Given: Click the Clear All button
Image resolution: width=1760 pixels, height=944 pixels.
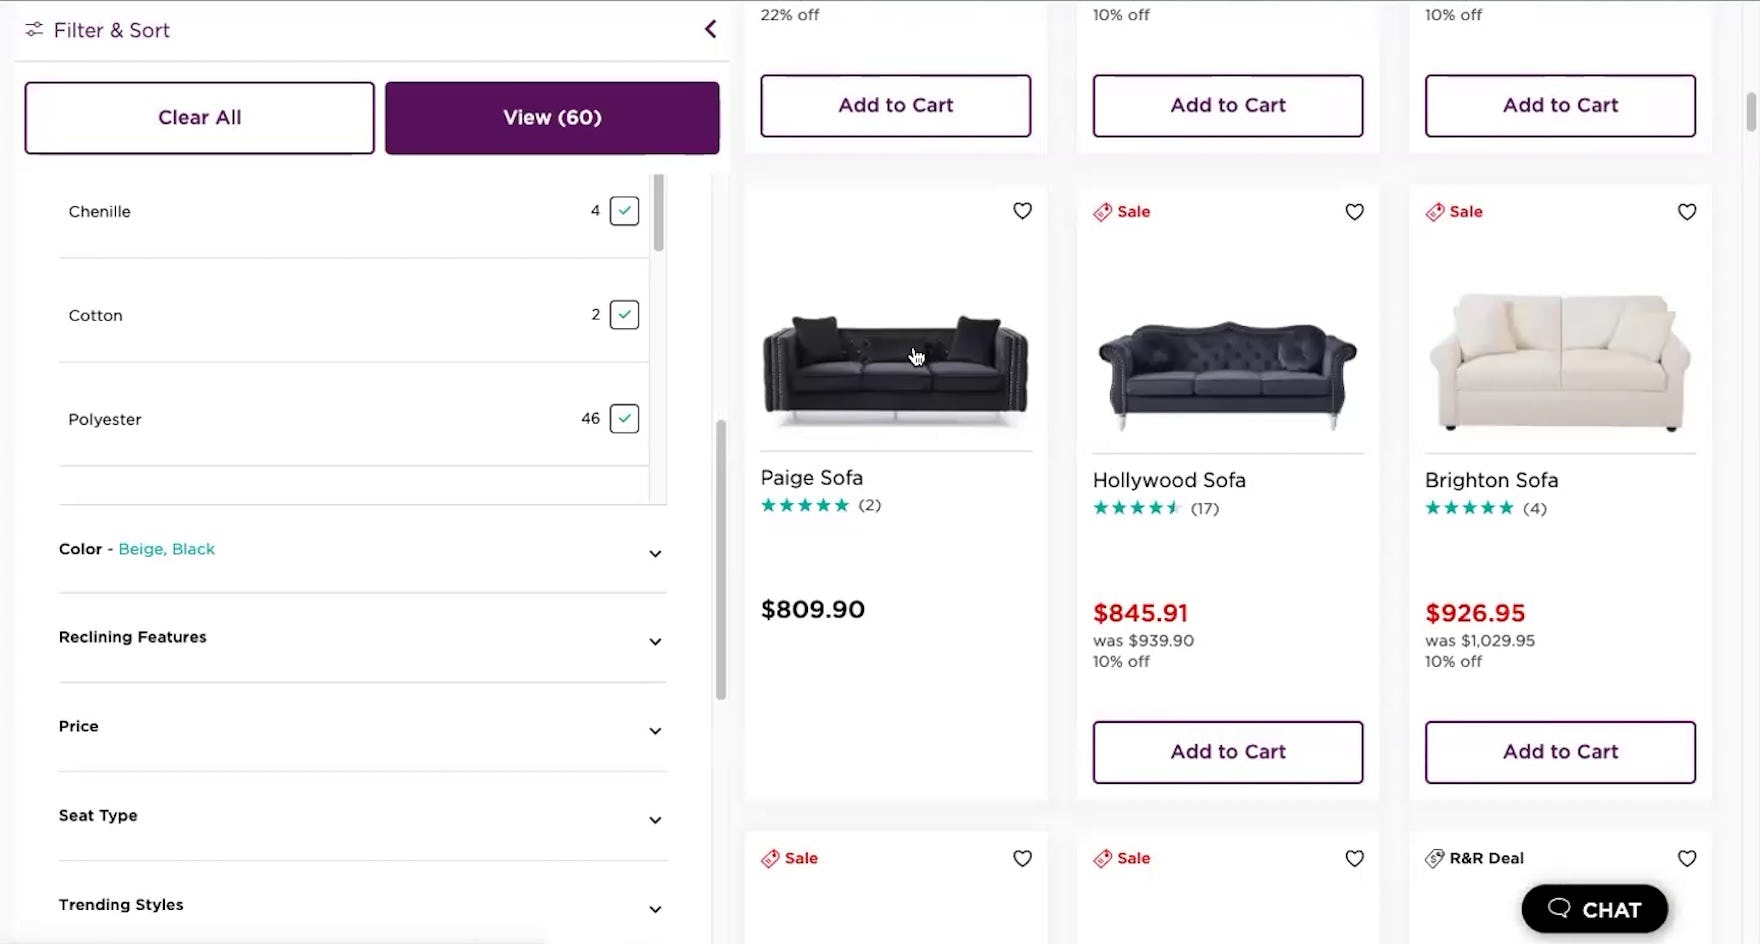Looking at the screenshot, I should [200, 118].
